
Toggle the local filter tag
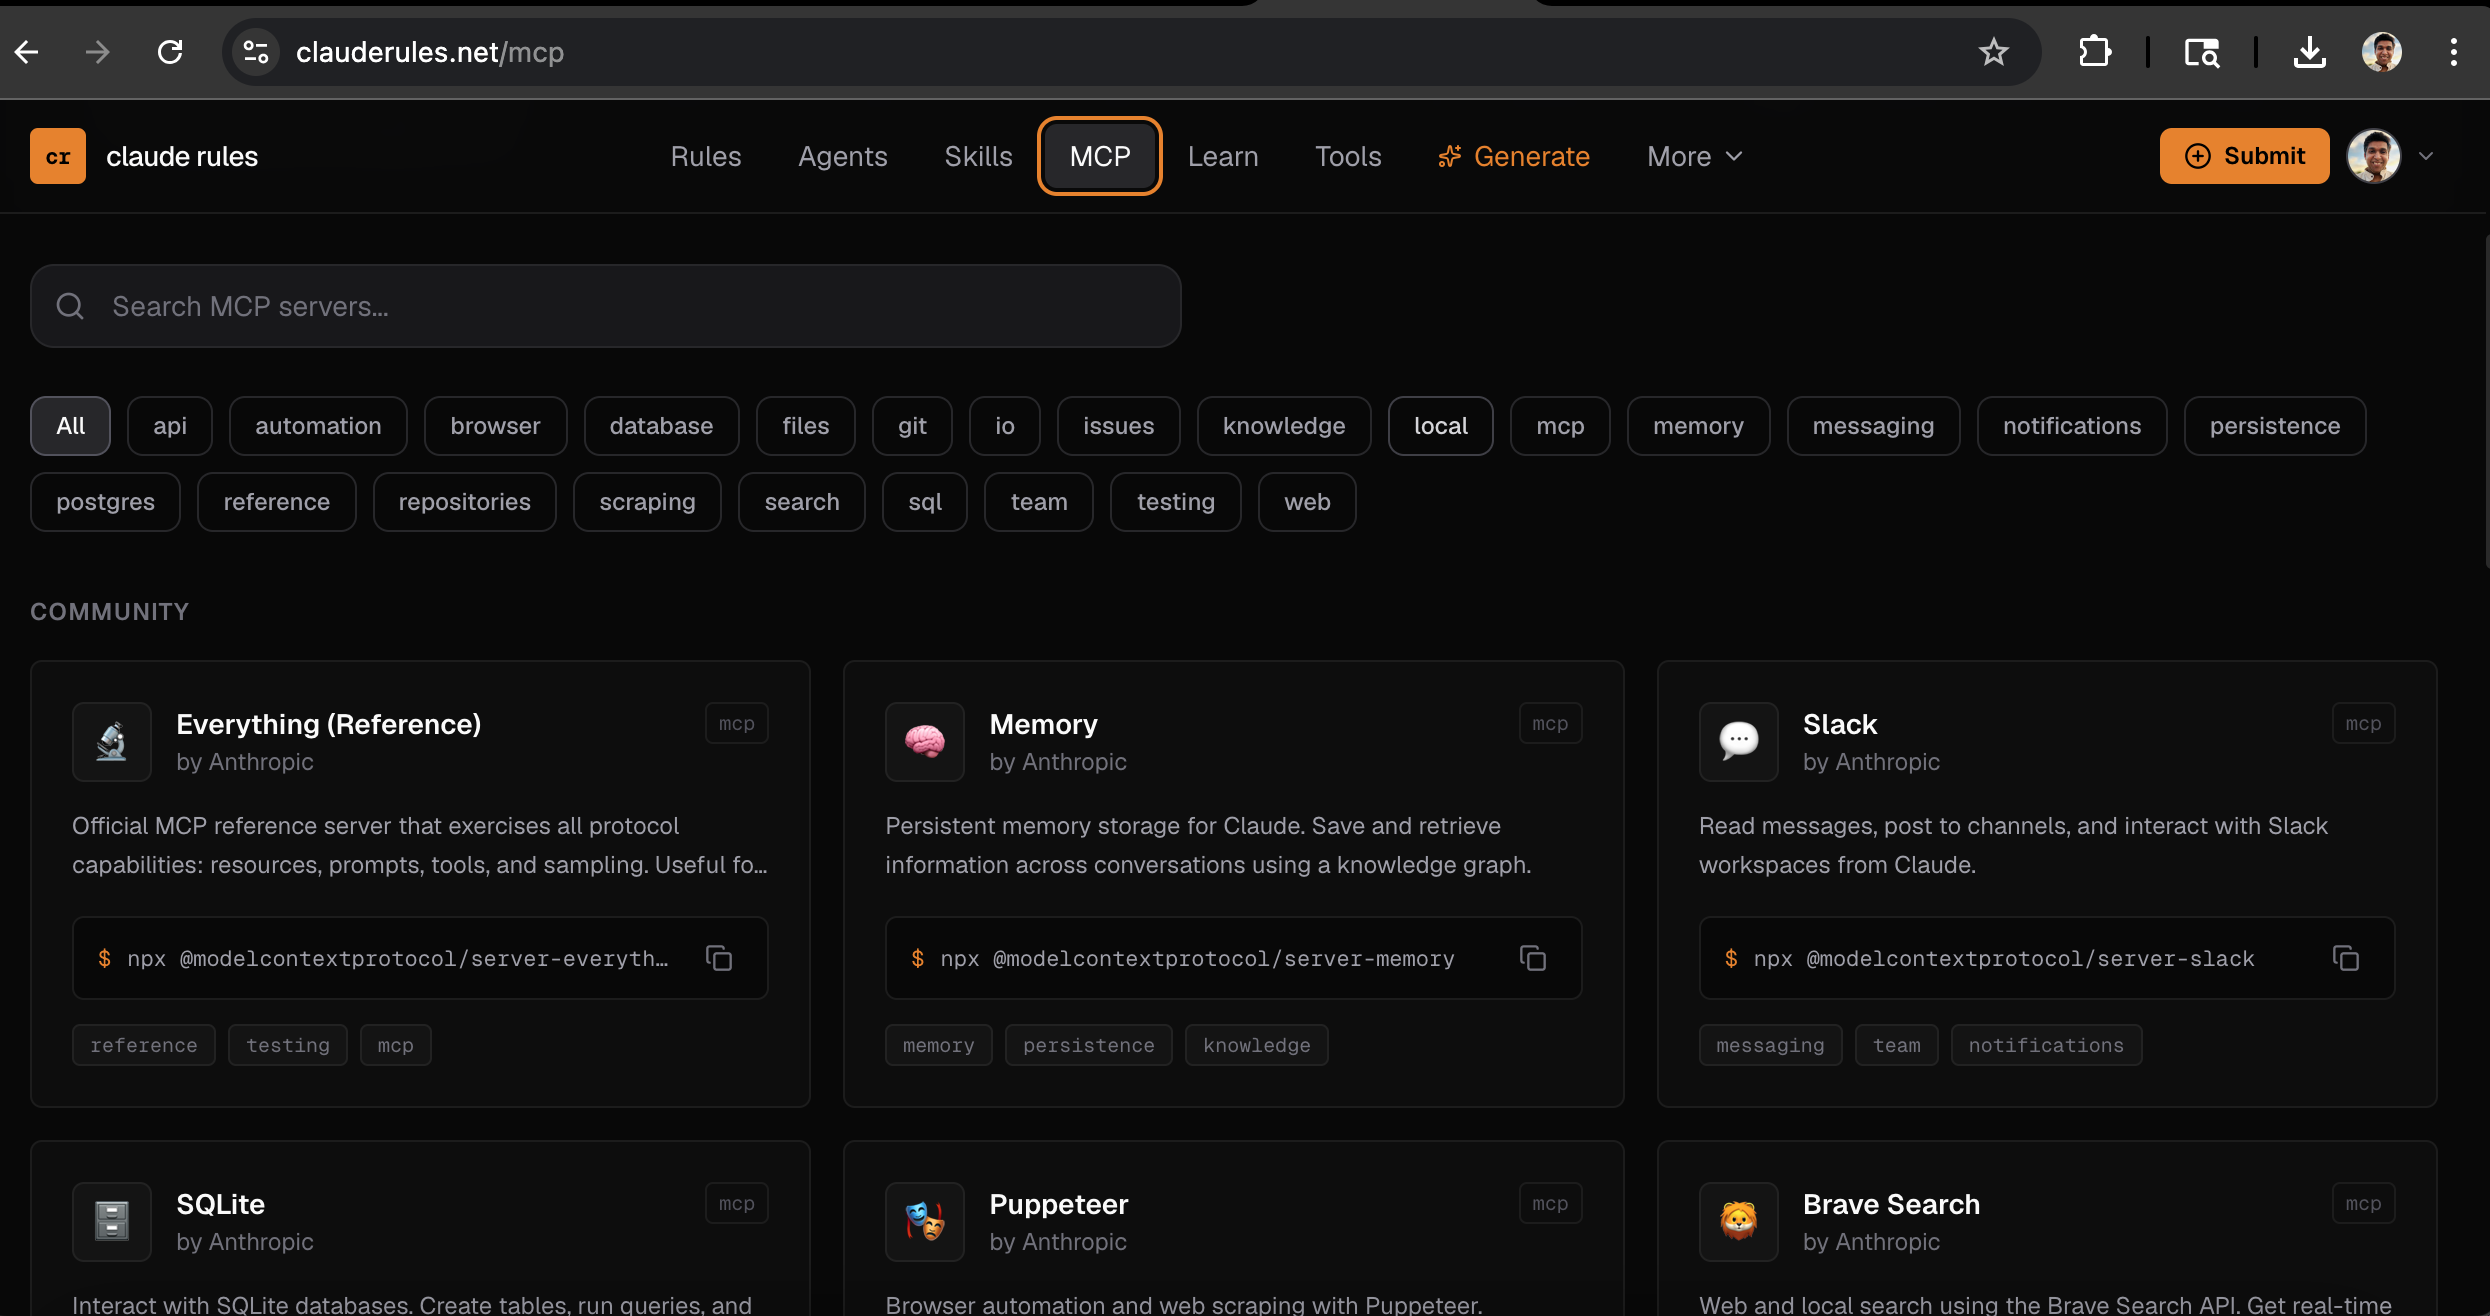click(1440, 426)
